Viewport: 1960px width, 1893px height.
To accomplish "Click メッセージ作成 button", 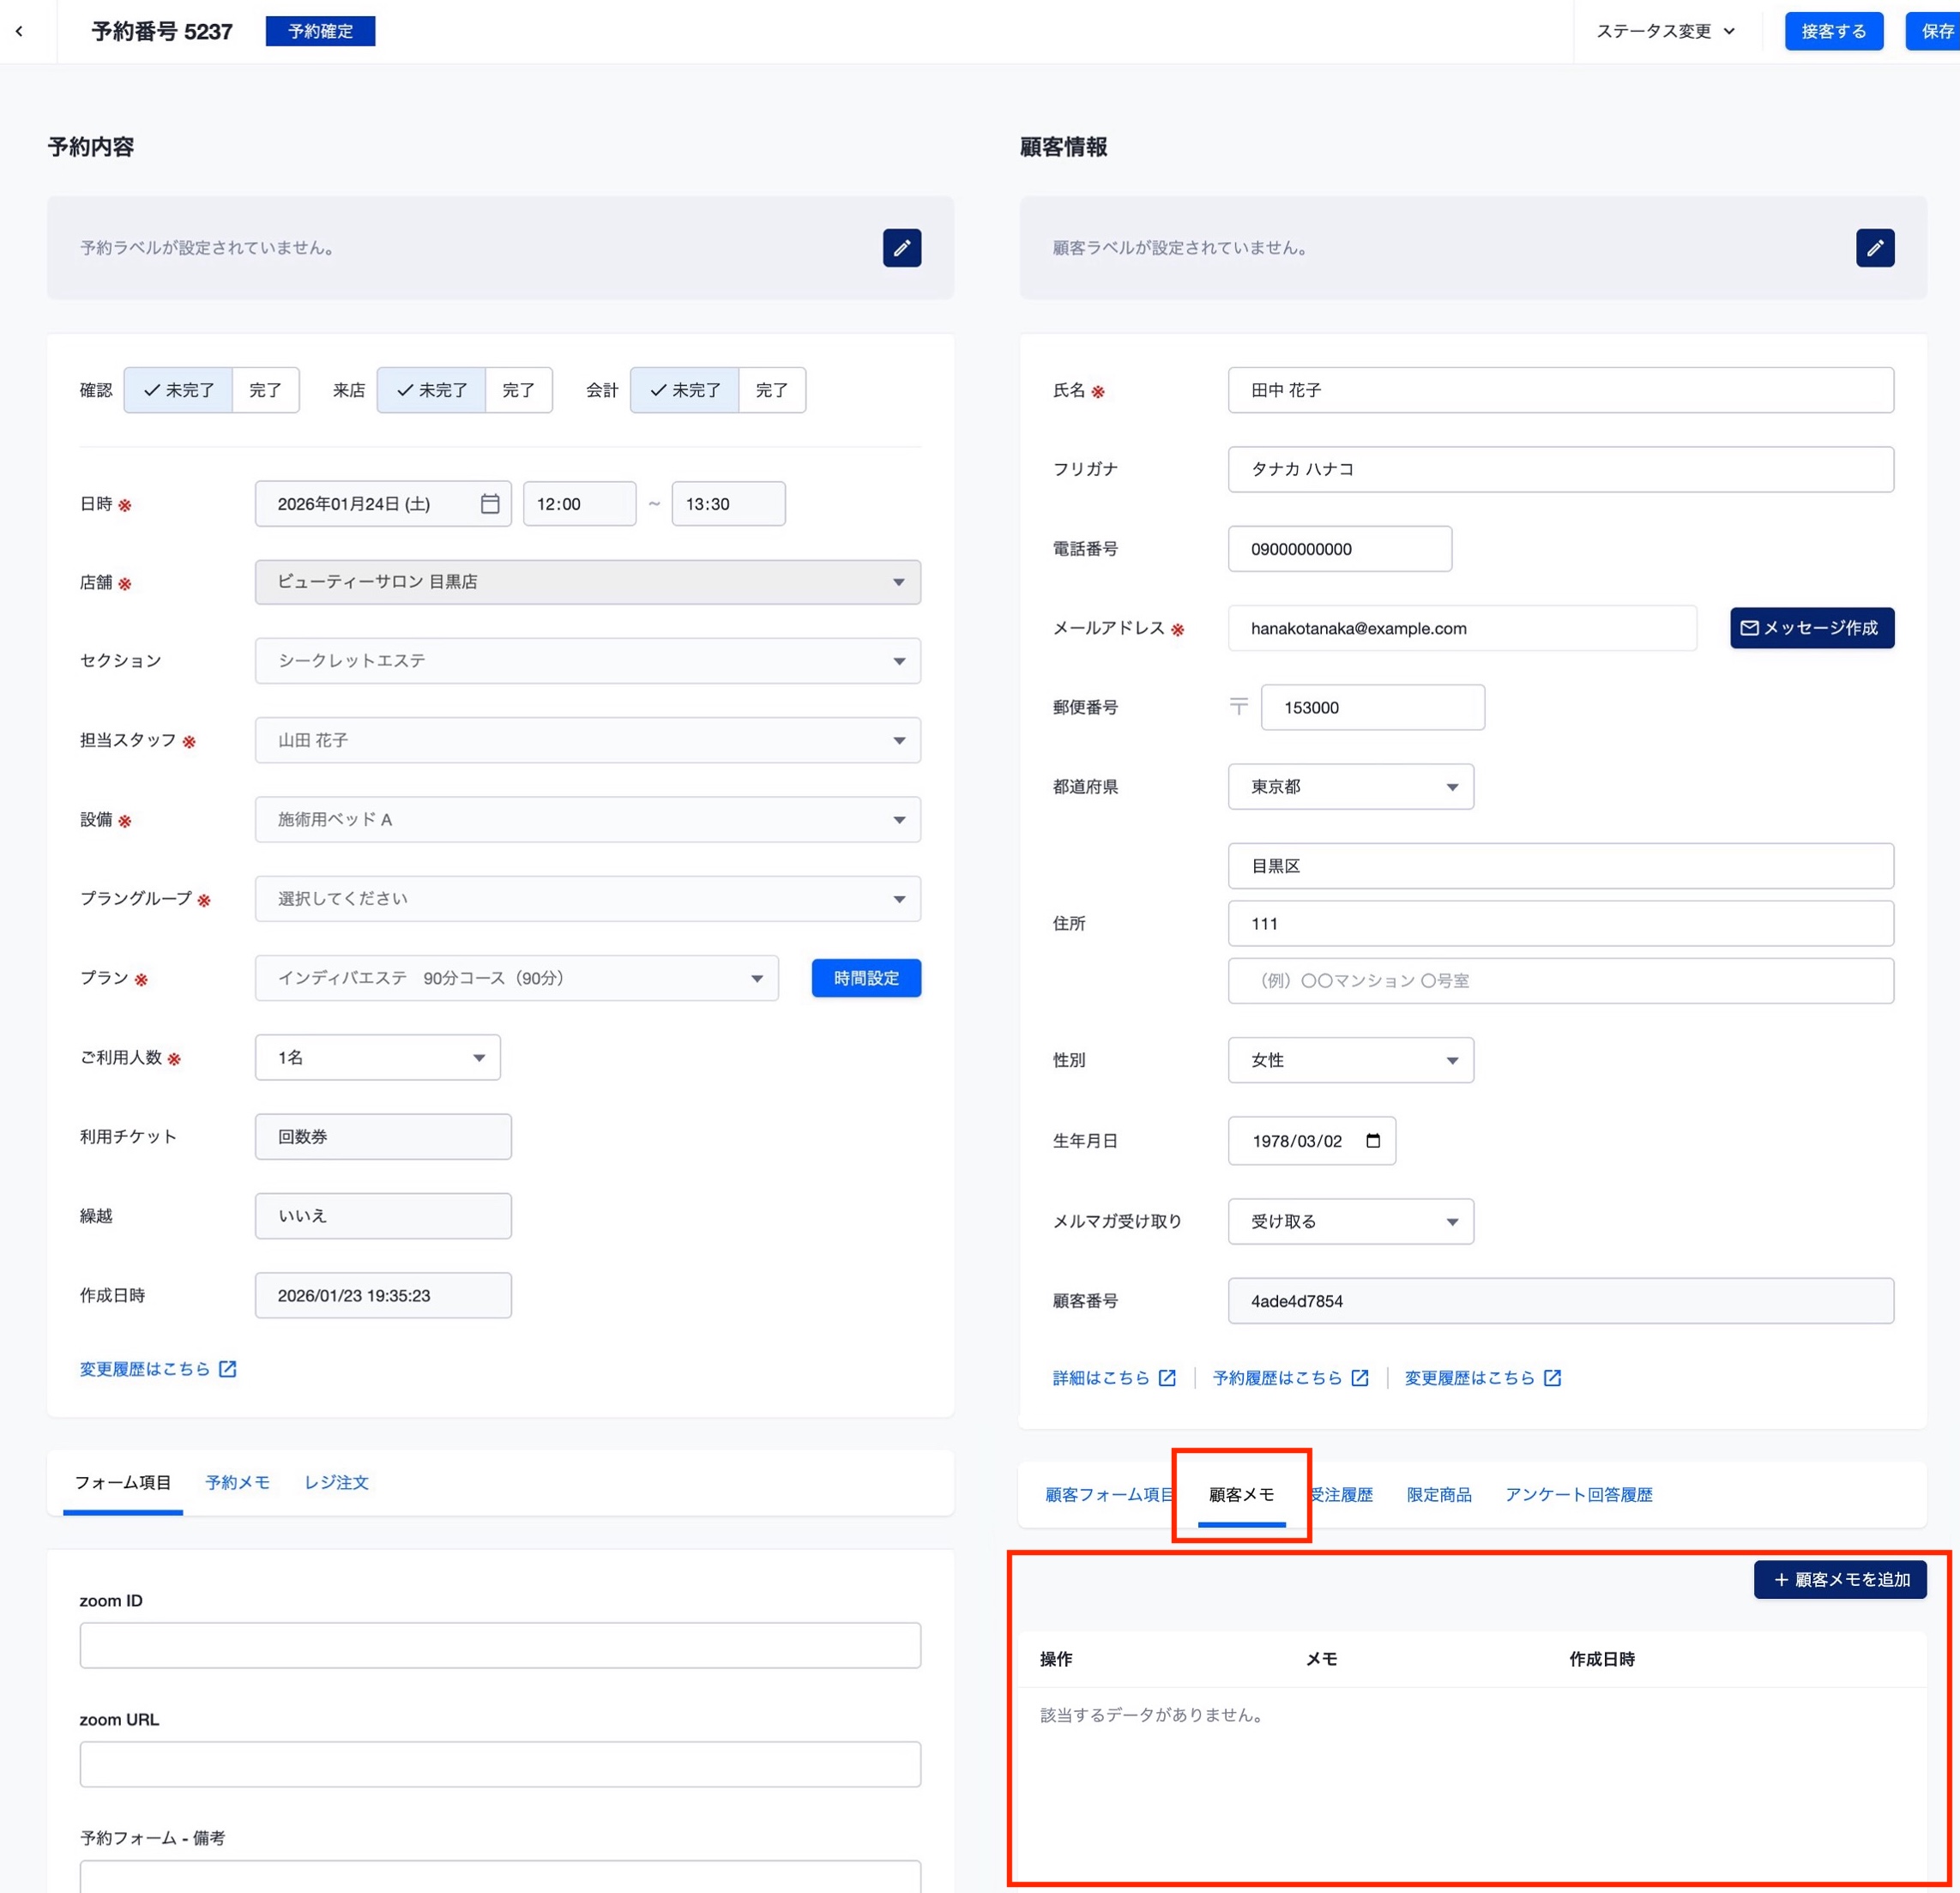I will [1811, 628].
